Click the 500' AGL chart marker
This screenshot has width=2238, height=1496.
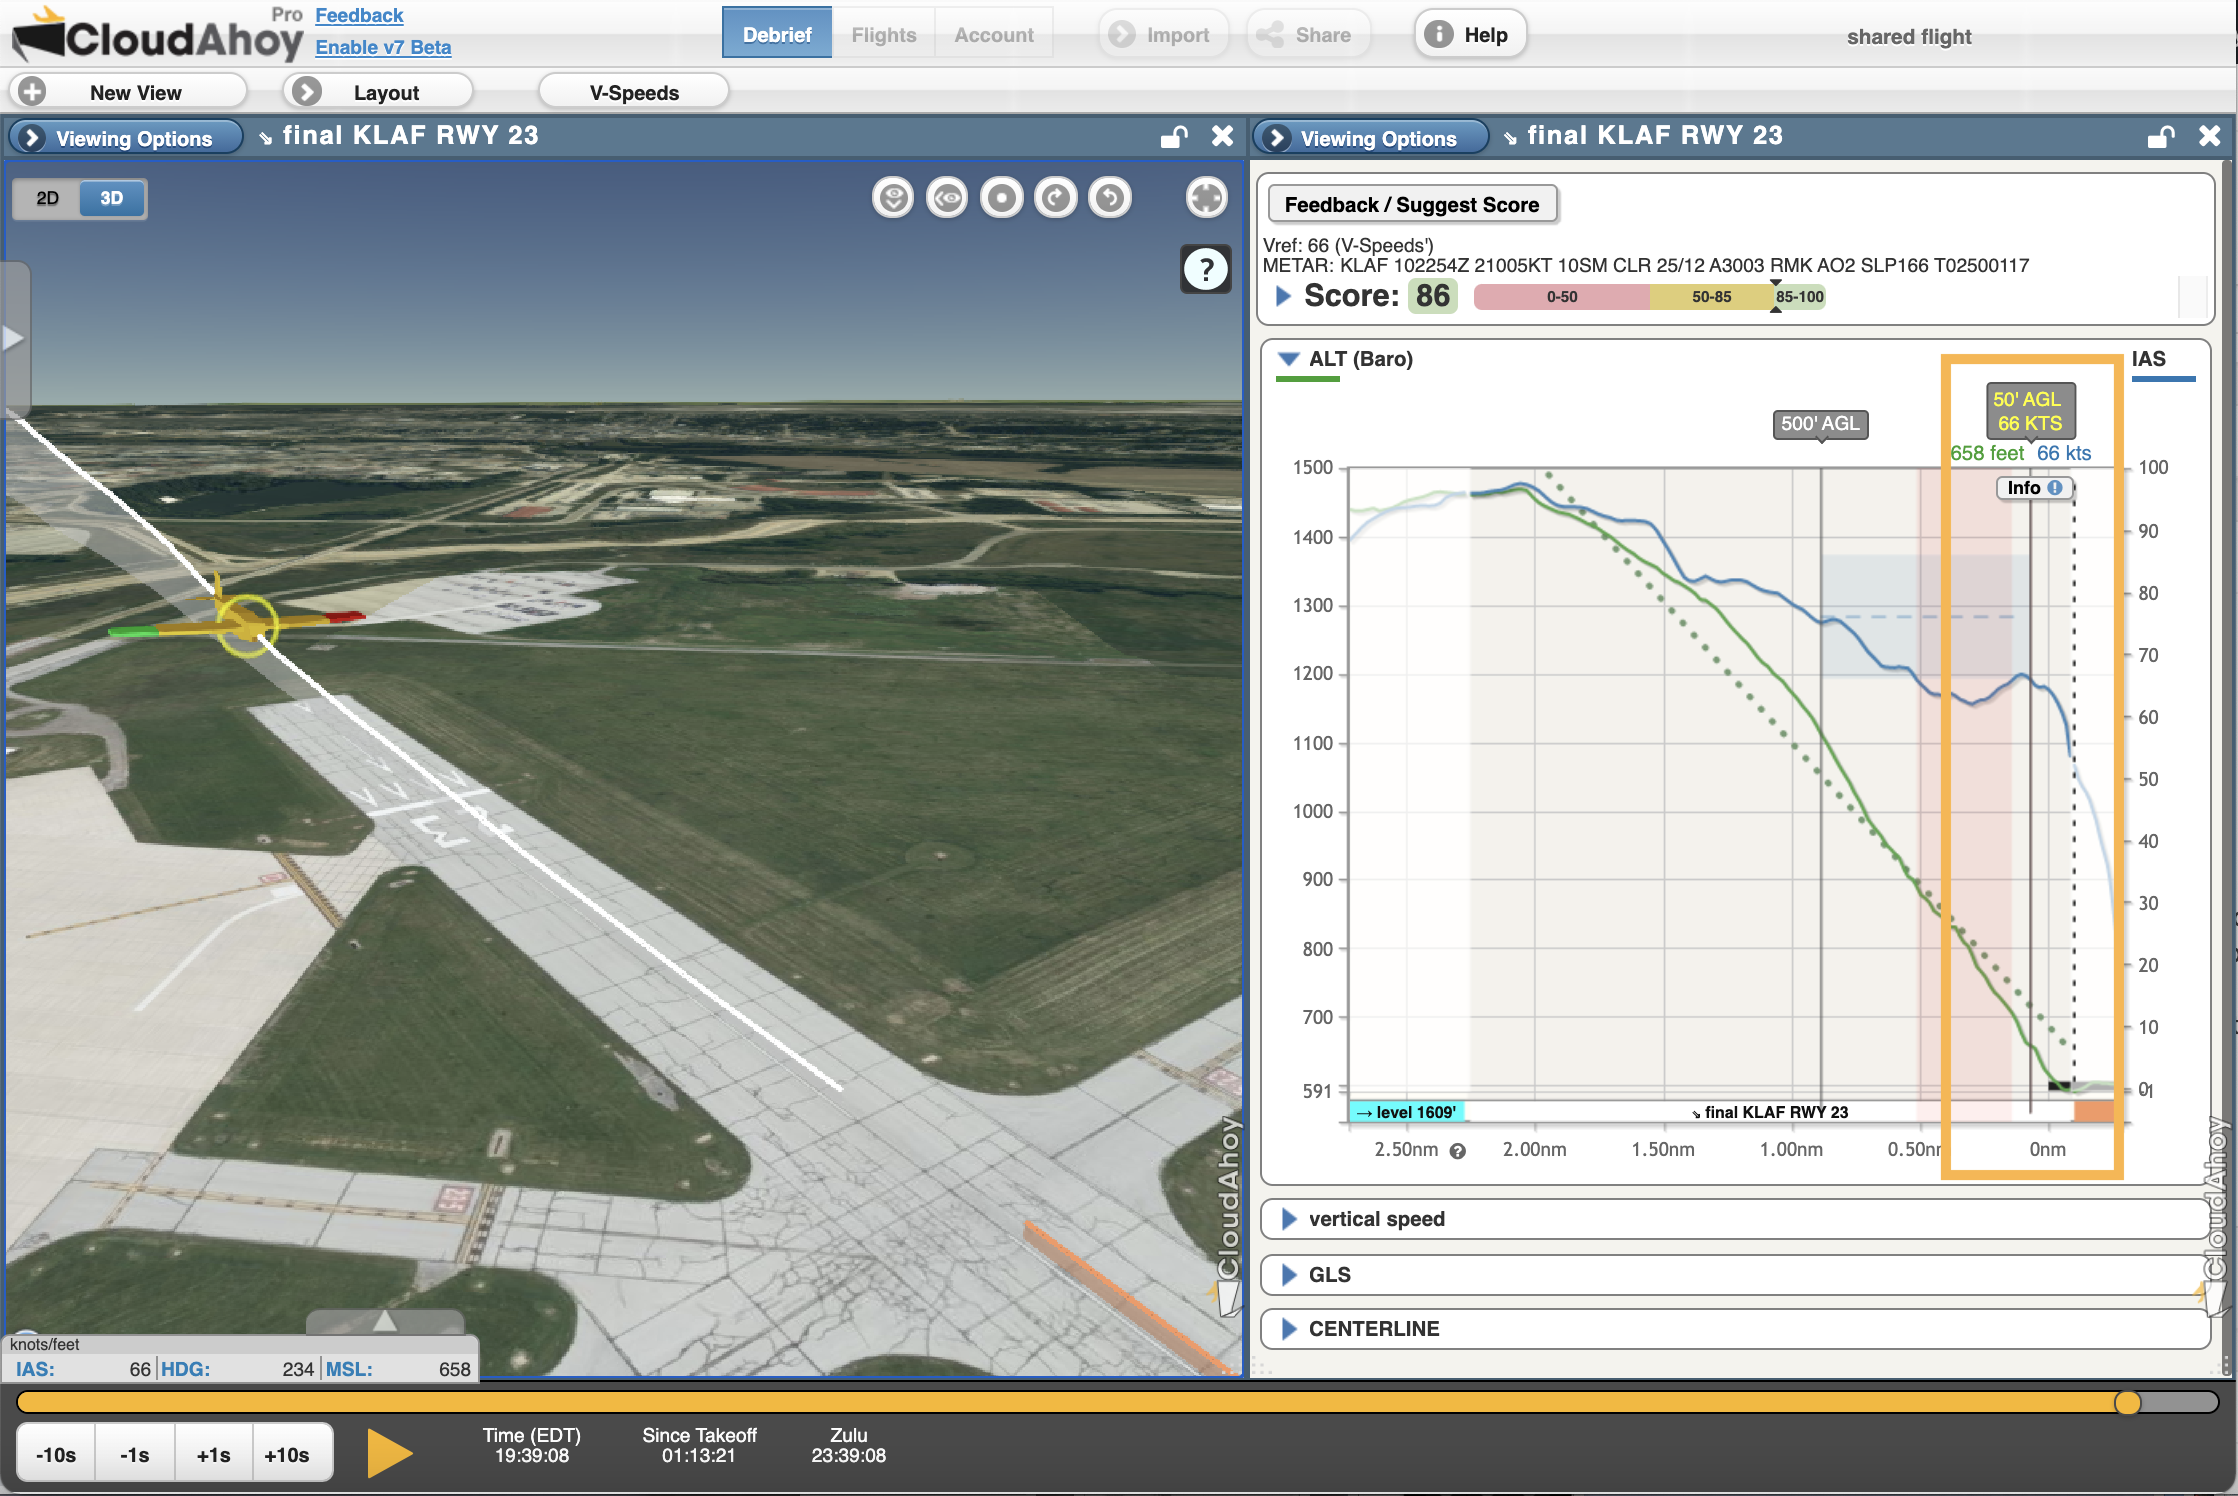point(1820,423)
